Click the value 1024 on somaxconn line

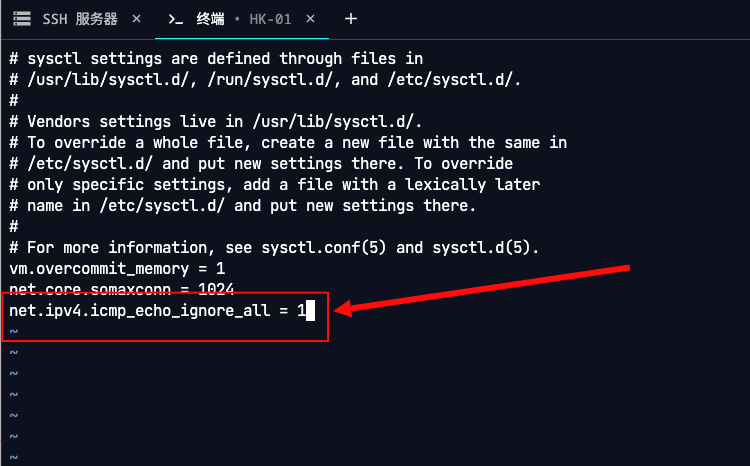click(x=216, y=289)
